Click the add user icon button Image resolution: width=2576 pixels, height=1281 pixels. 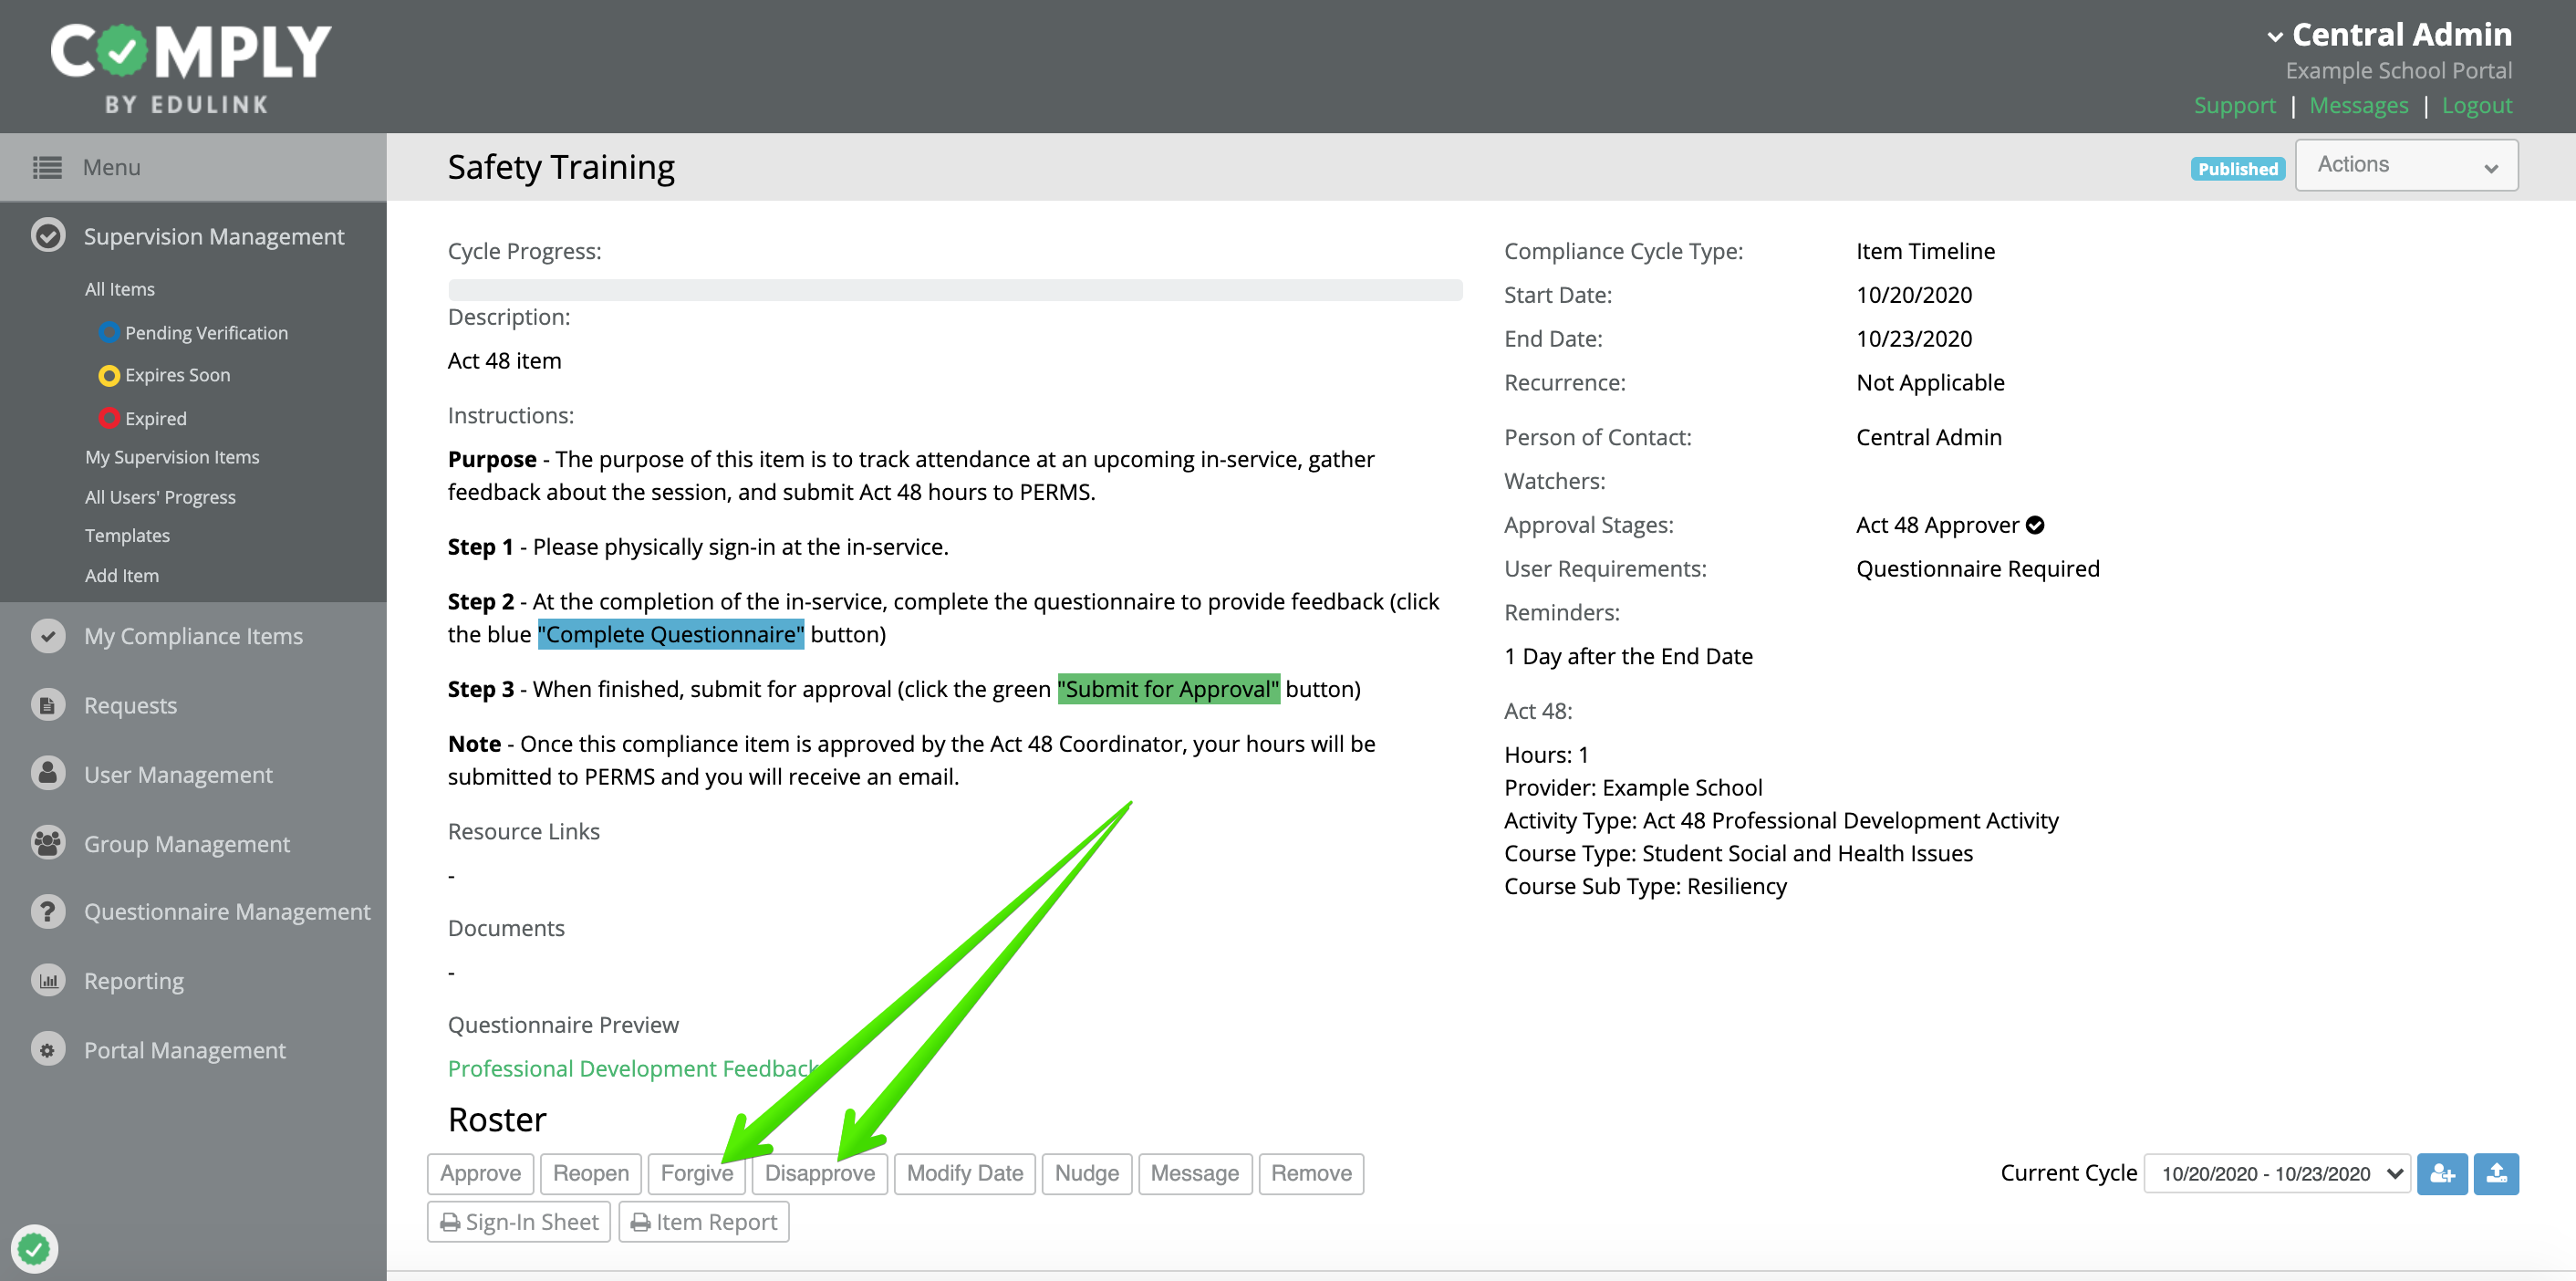coord(2441,1173)
